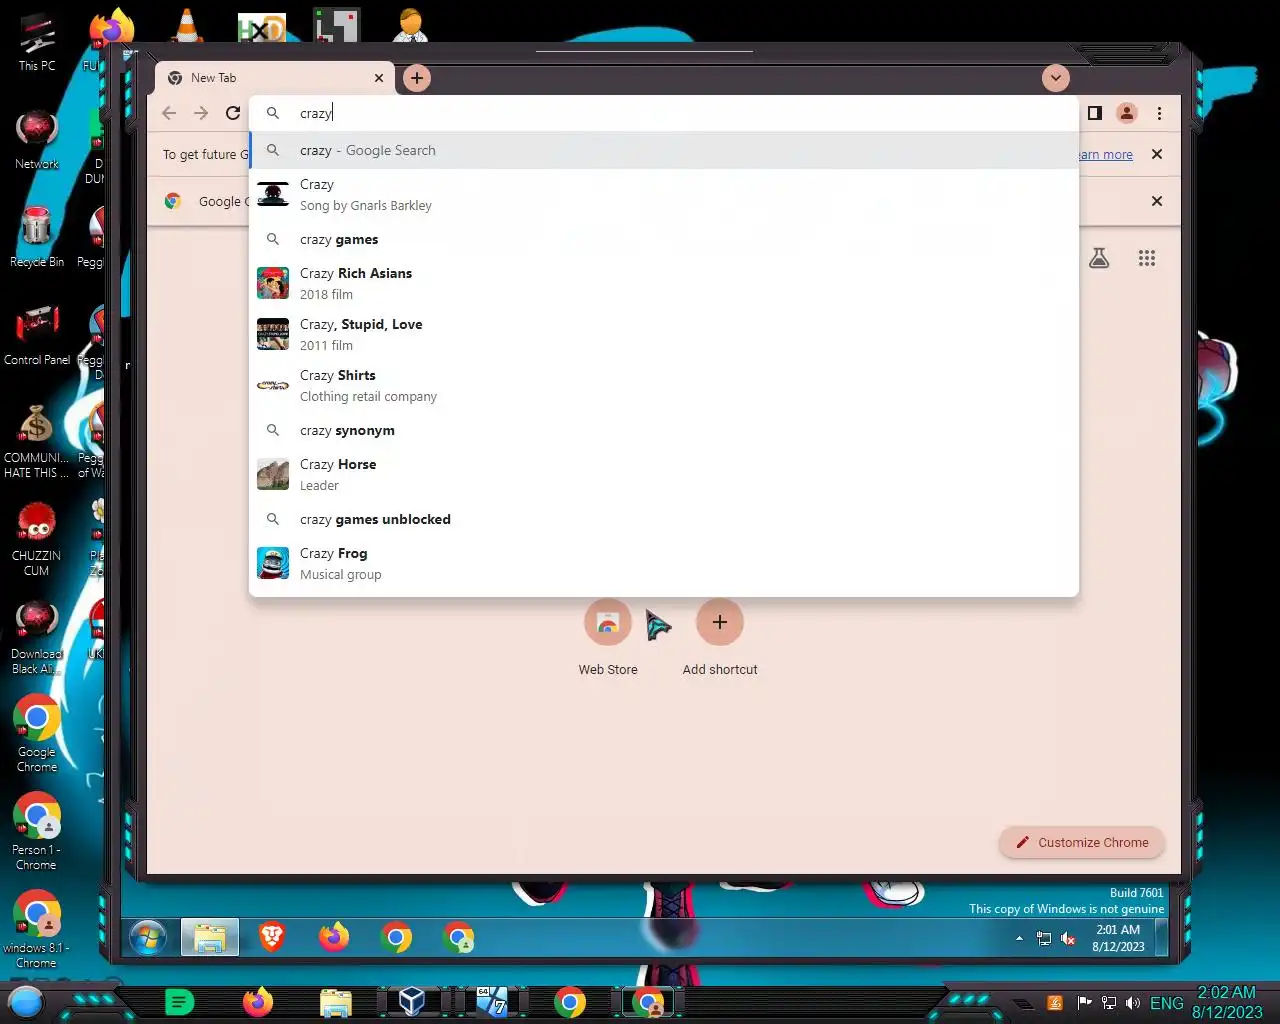
Task: Open Google Chrome icon on VM taskbar
Action: point(396,938)
